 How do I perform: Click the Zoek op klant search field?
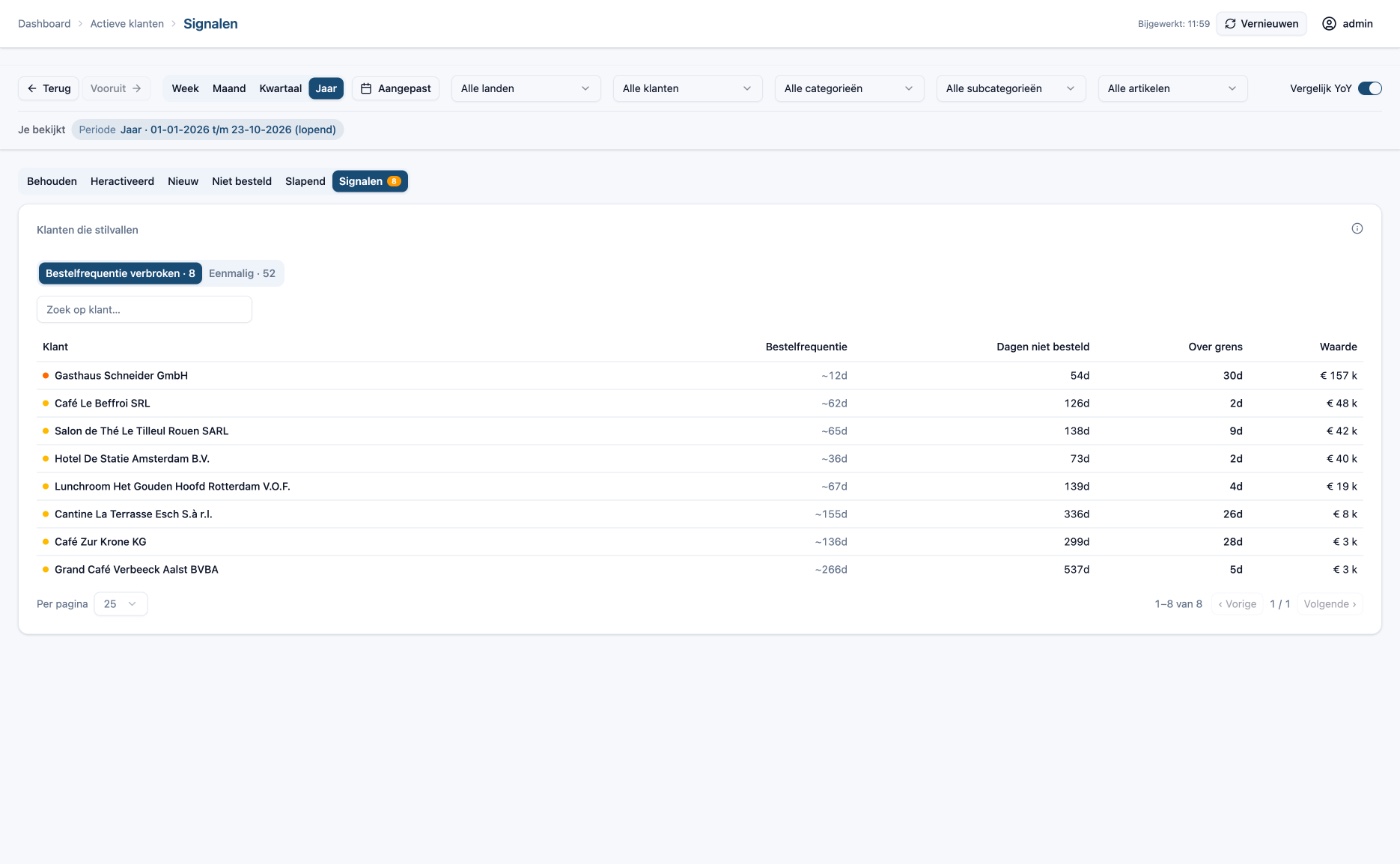144,310
